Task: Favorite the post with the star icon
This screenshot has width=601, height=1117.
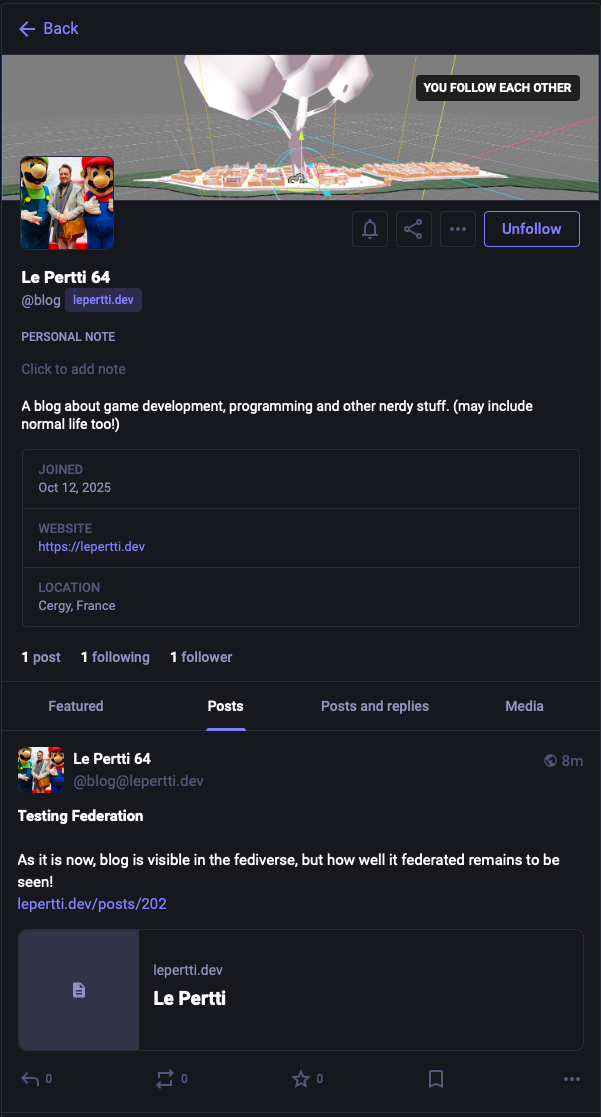Action: pyautogui.click(x=300, y=1079)
